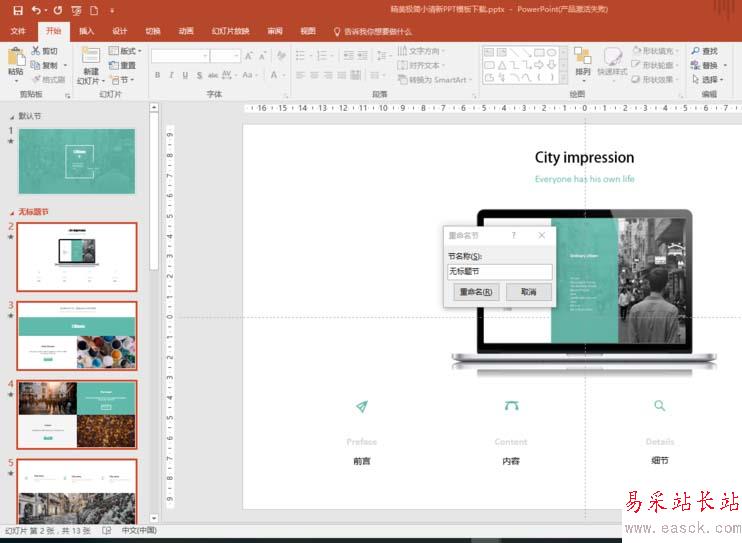Screen dimensions: 742x543
Task: Increase font size with the larger A icon
Action: 249,56
